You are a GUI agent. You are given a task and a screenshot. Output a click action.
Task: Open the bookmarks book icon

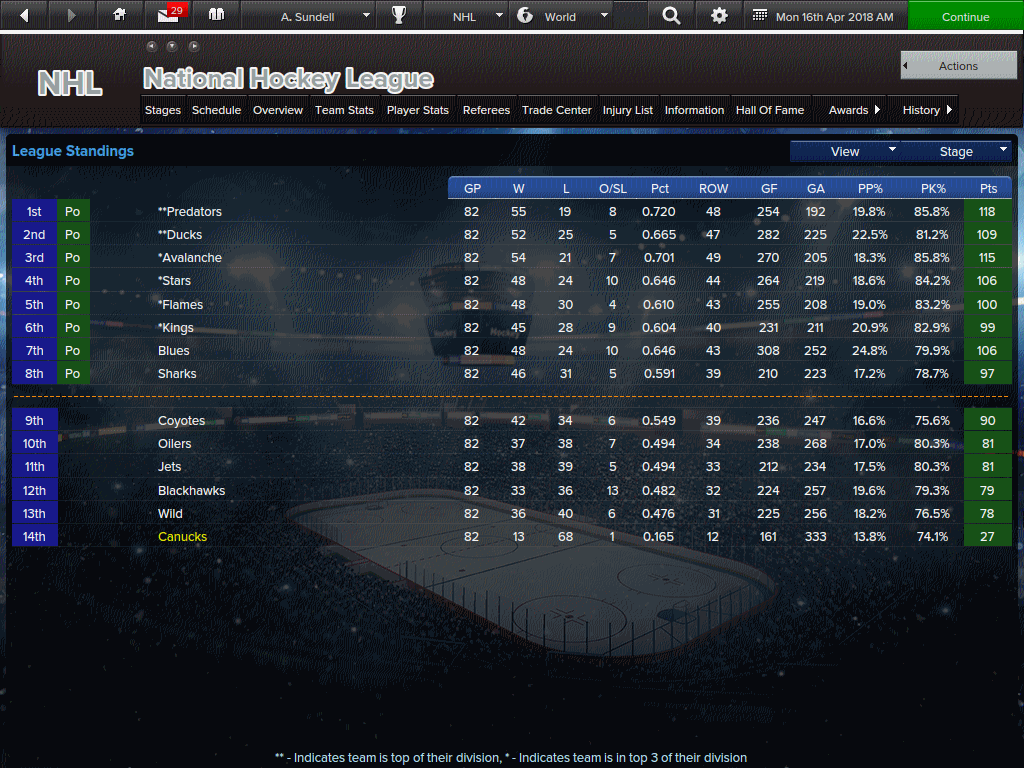click(216, 14)
